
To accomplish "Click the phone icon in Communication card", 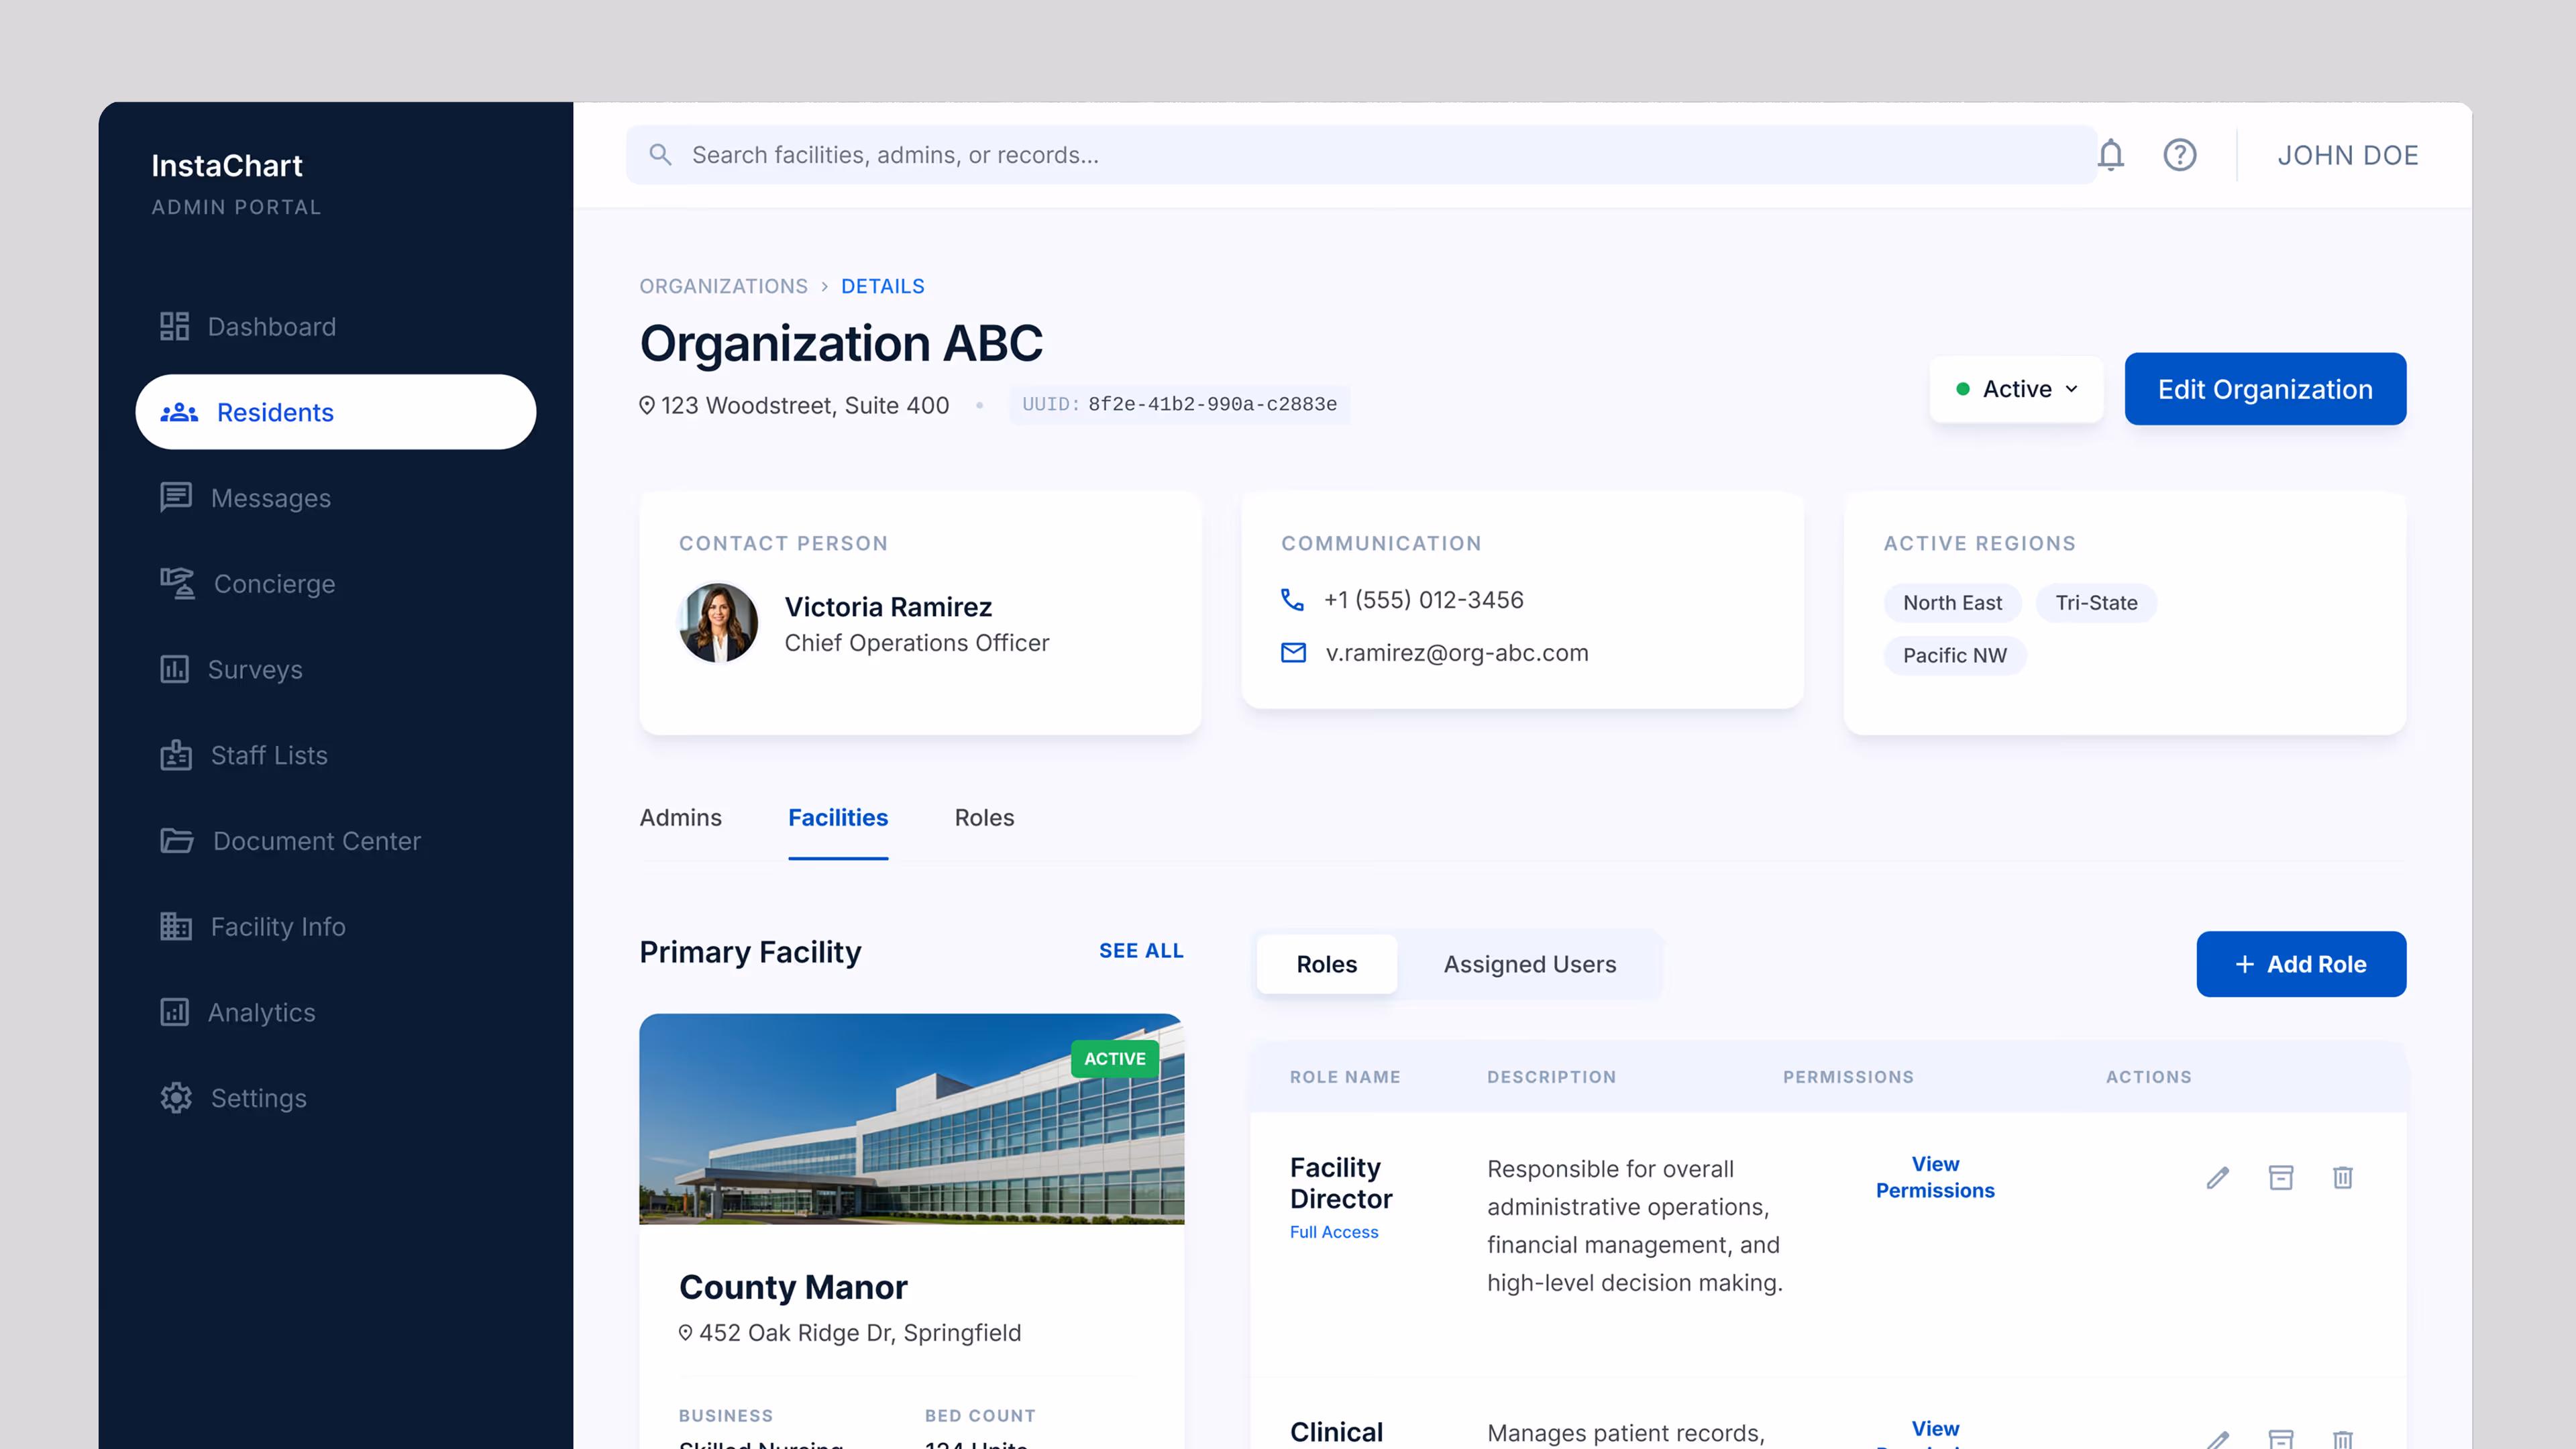I will click(x=1292, y=599).
